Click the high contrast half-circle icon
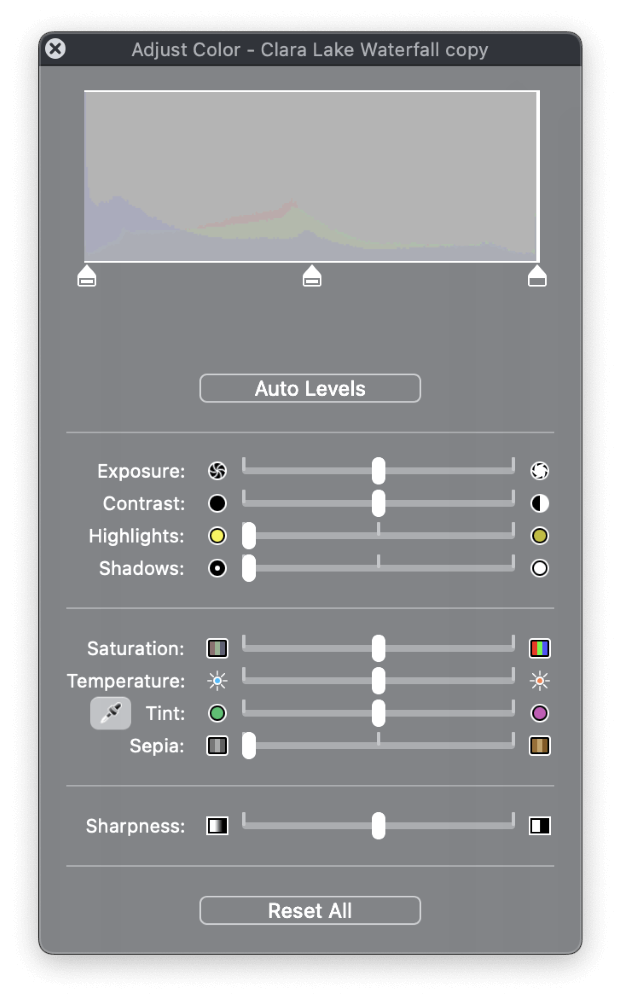 pyautogui.click(x=539, y=503)
